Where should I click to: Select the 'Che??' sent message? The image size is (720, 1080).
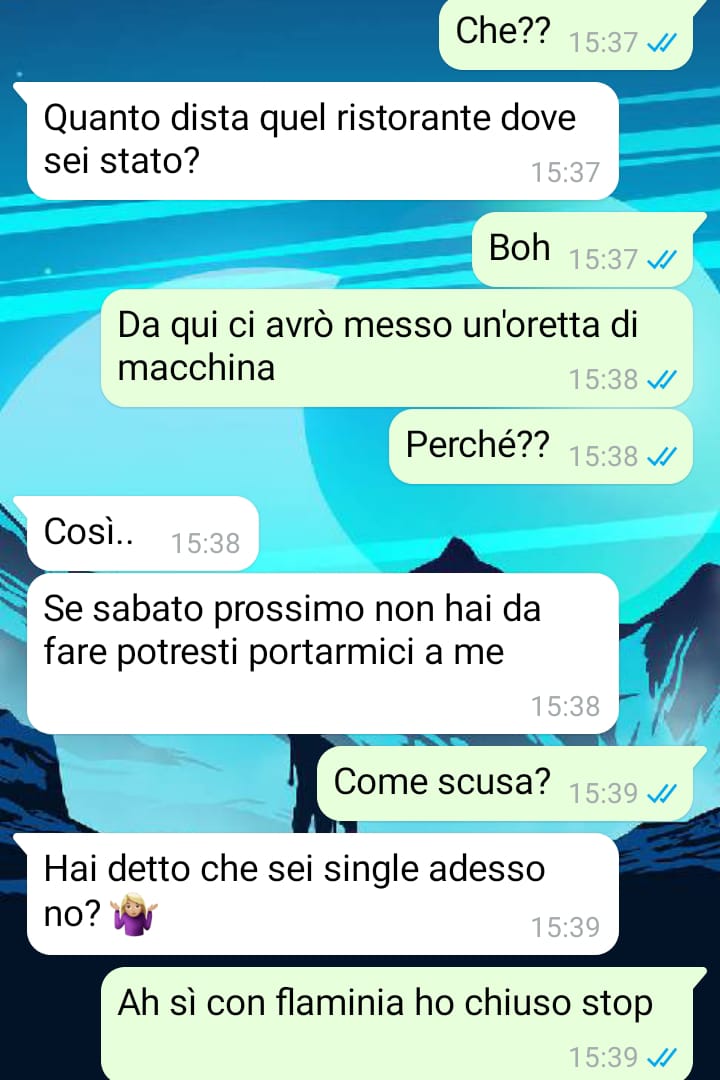pos(566,32)
